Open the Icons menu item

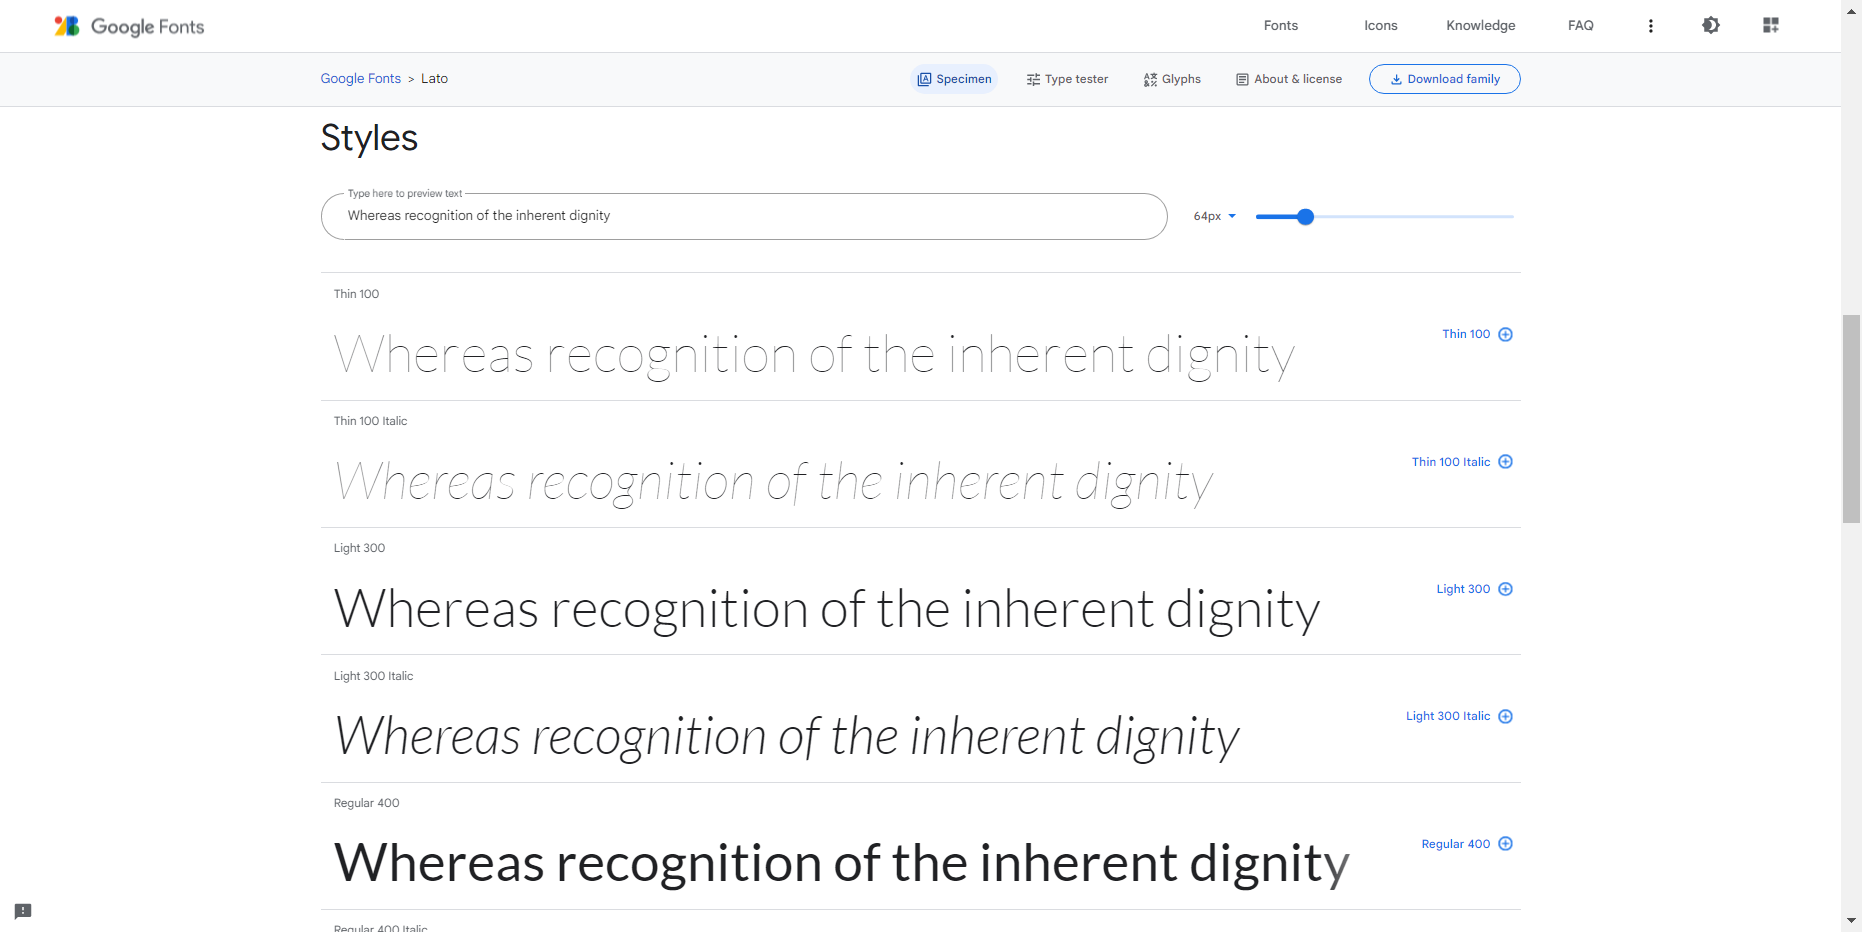1380,26
